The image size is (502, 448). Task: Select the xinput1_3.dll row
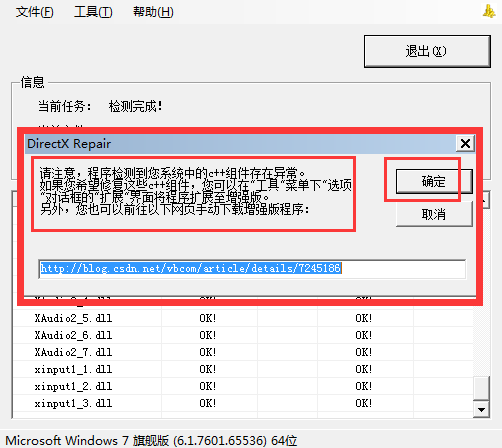click(x=243, y=403)
